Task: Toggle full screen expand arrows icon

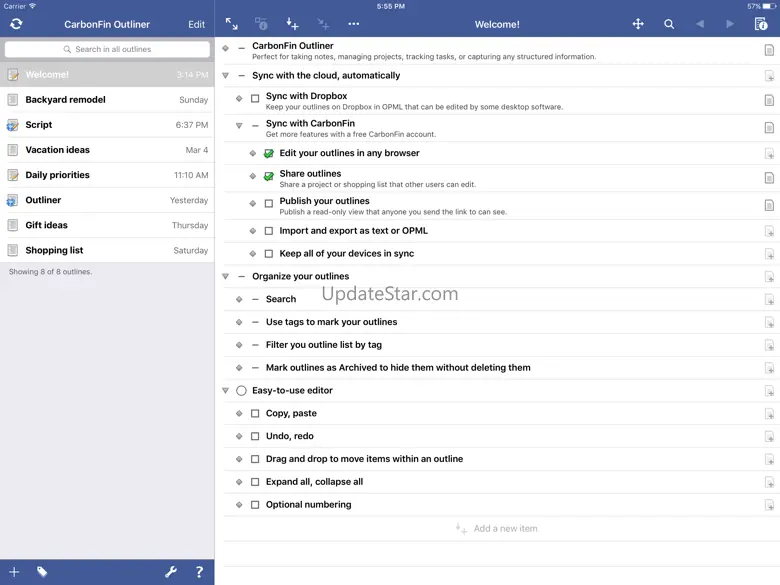Action: tap(231, 23)
